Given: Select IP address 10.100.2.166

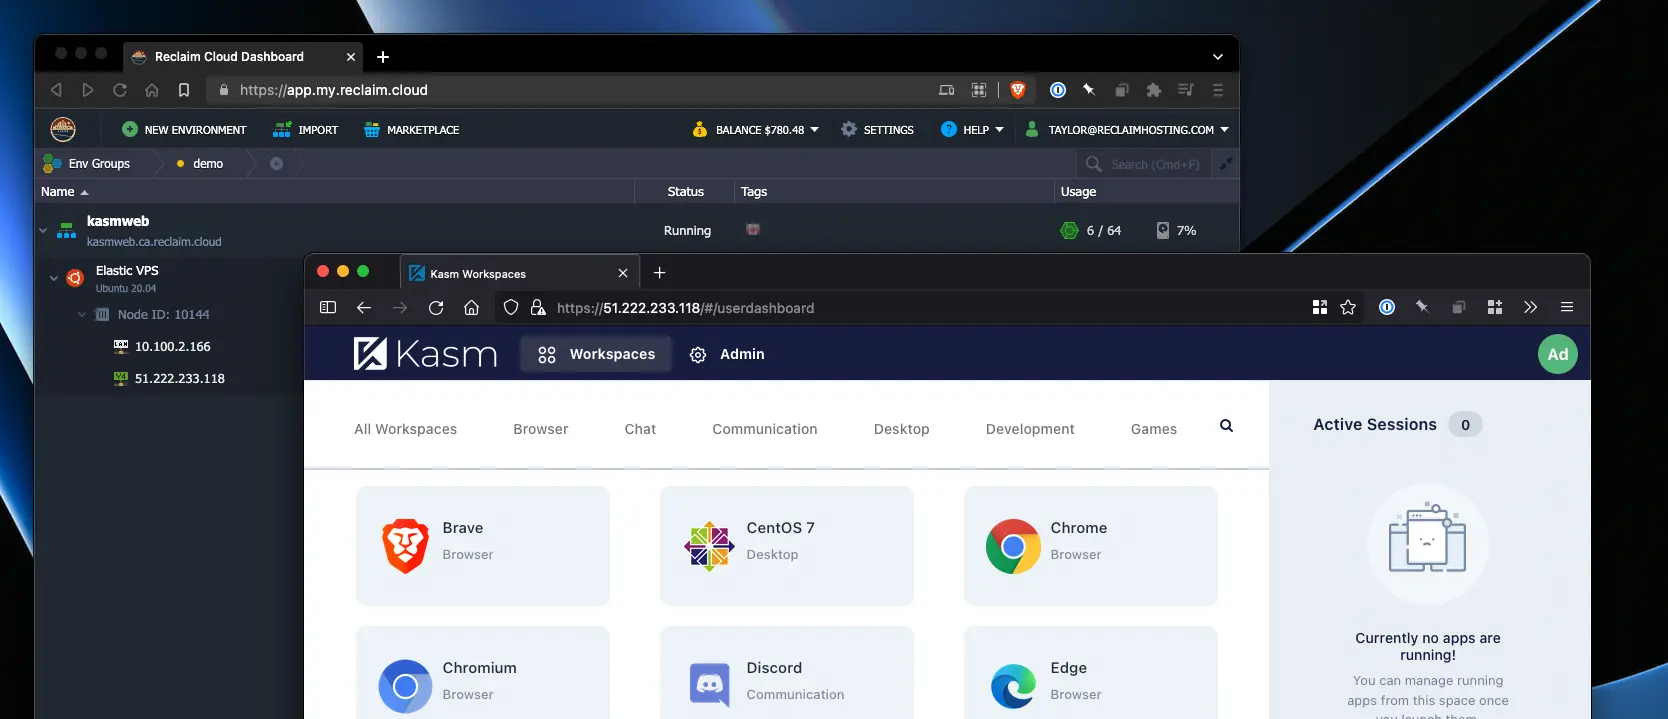Looking at the screenshot, I should [172, 346].
